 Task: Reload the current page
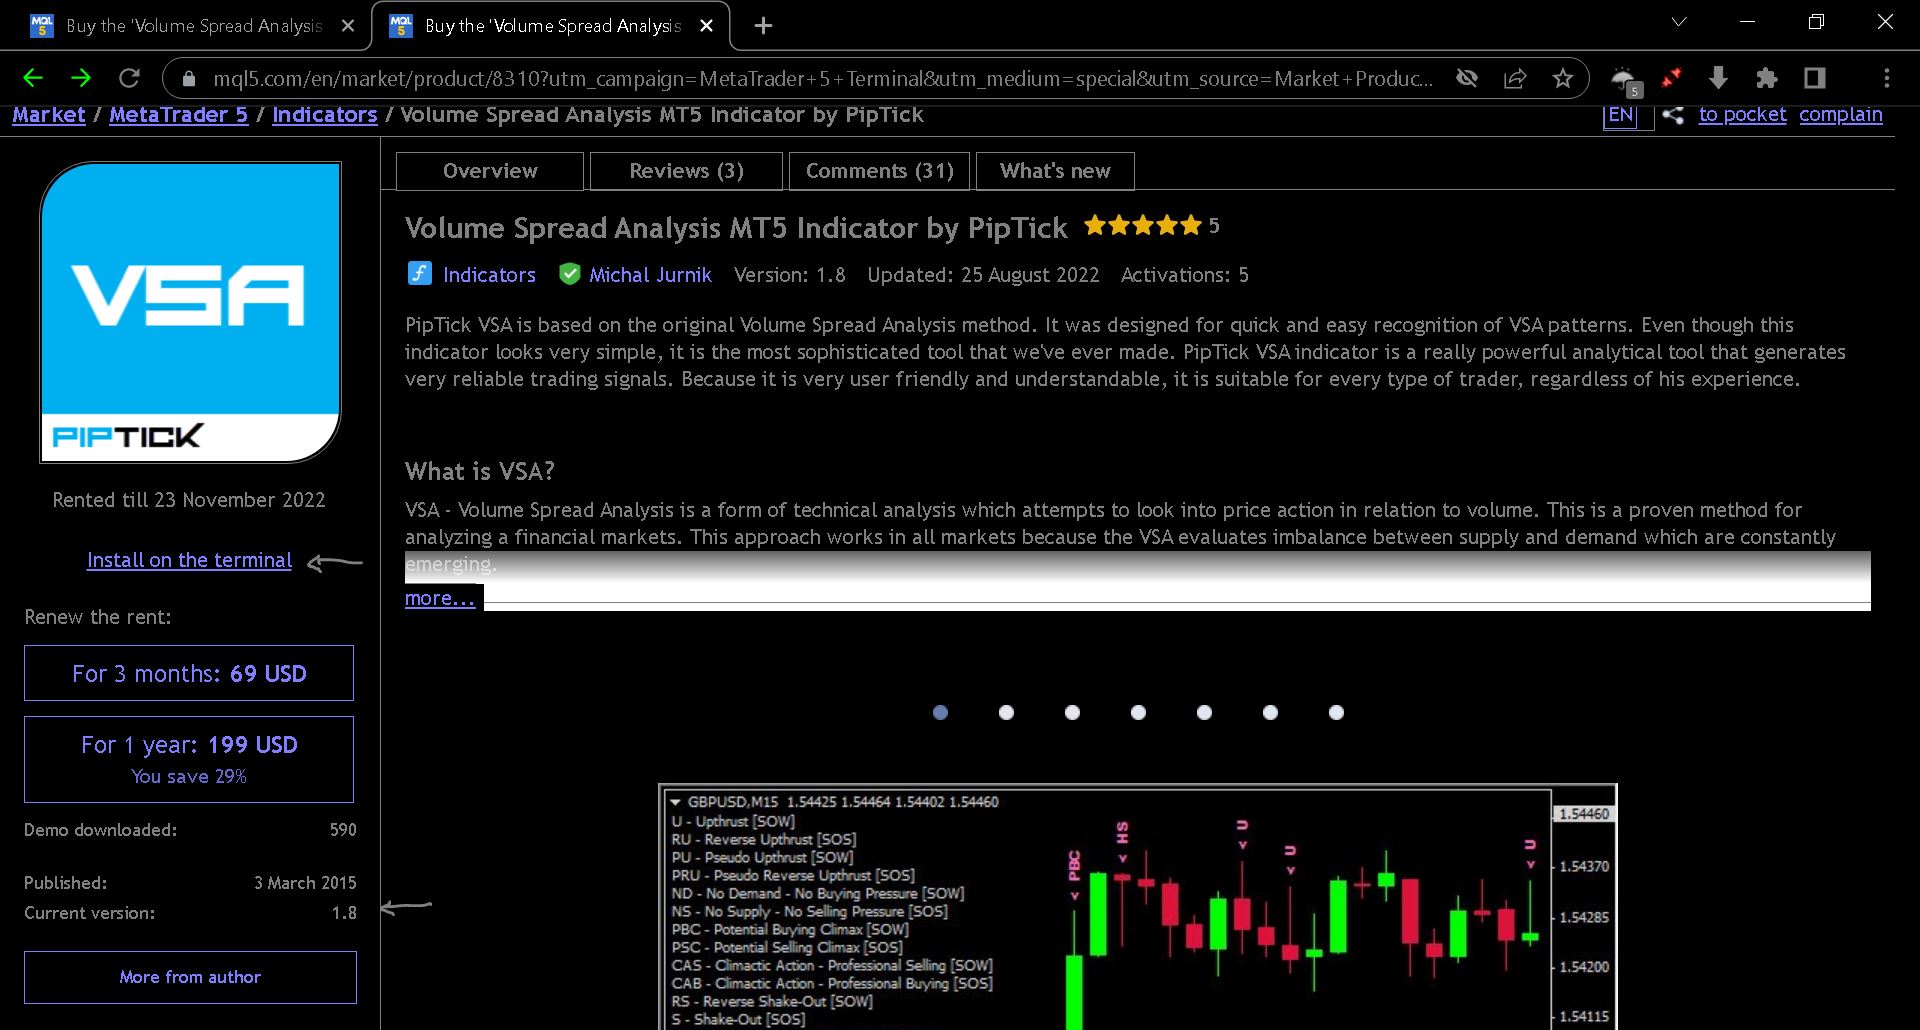129,78
